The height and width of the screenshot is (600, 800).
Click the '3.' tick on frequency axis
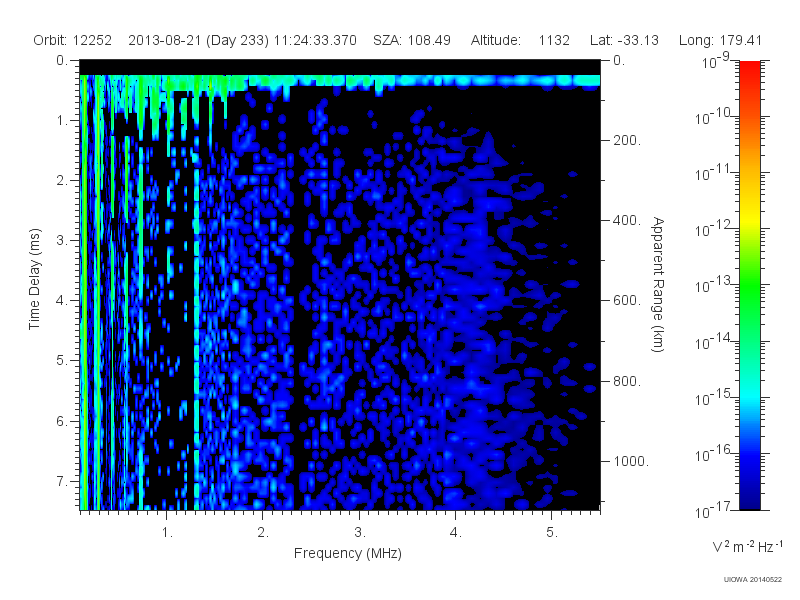tap(360, 533)
